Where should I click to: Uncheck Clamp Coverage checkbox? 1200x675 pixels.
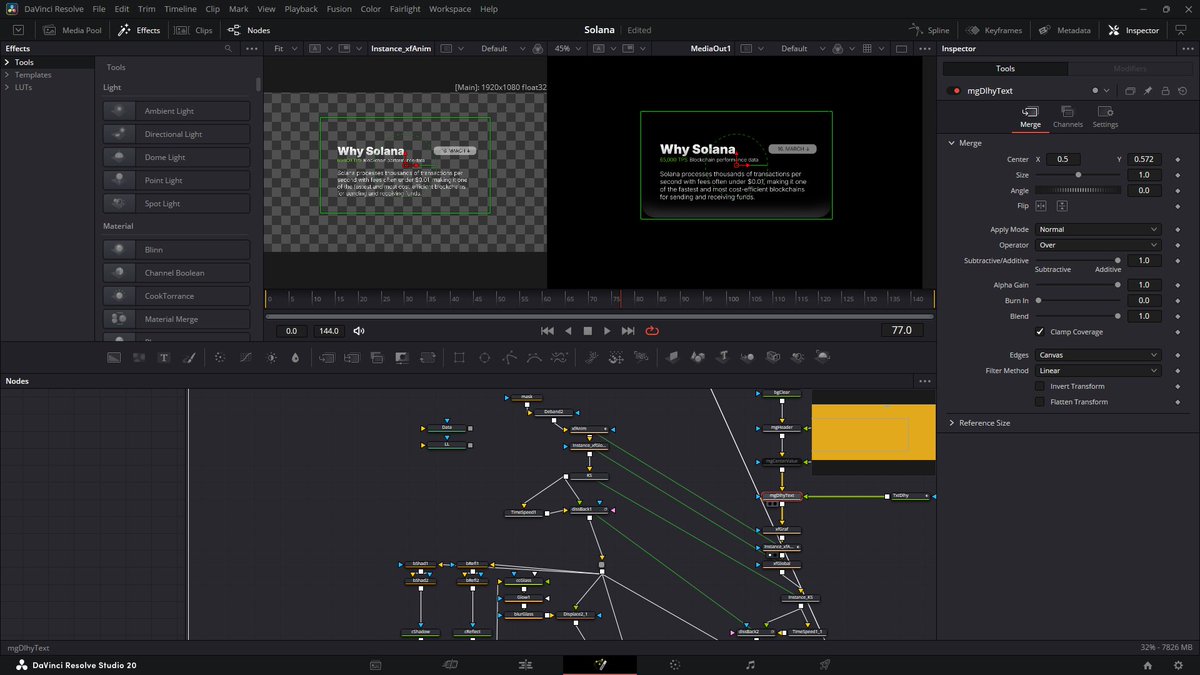click(x=1040, y=332)
